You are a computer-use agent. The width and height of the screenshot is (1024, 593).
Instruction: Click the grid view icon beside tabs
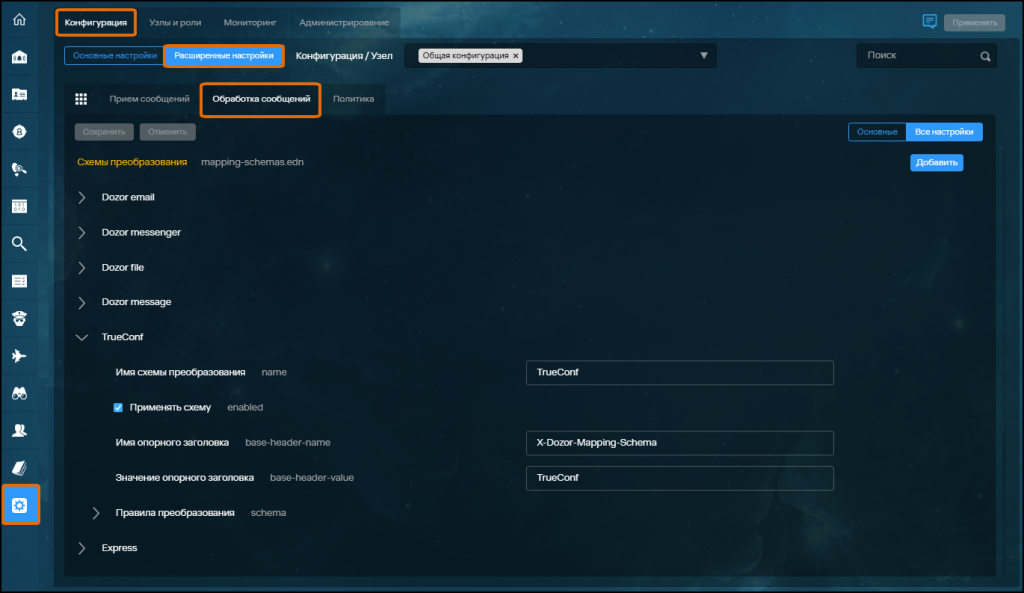81,99
